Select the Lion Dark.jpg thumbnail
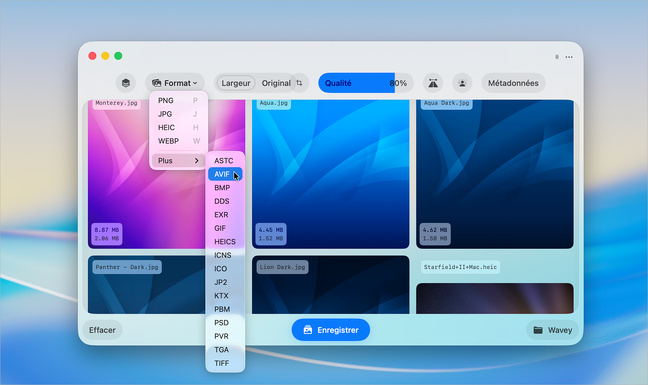The height and width of the screenshot is (385, 648). (x=331, y=285)
